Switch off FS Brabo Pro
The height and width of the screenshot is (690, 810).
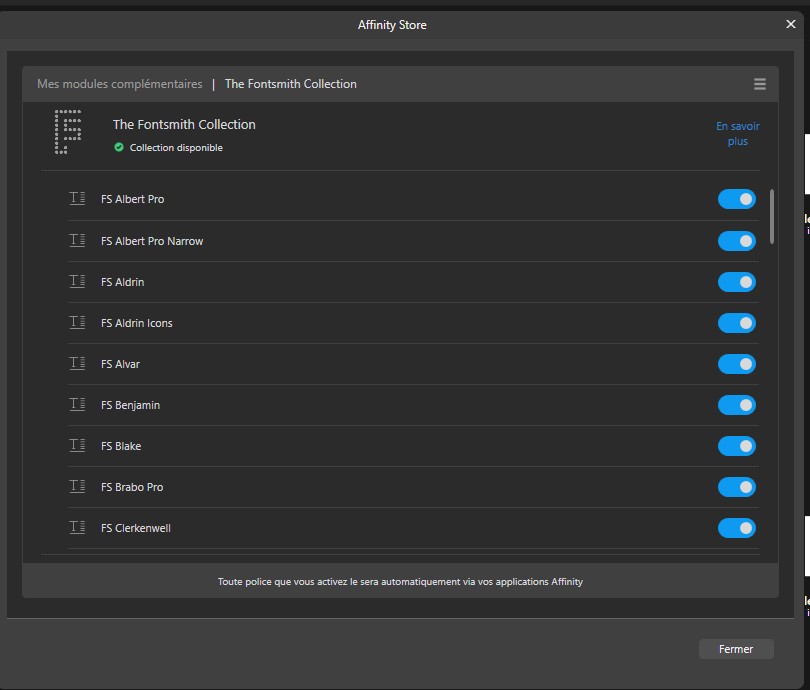pyautogui.click(x=737, y=487)
